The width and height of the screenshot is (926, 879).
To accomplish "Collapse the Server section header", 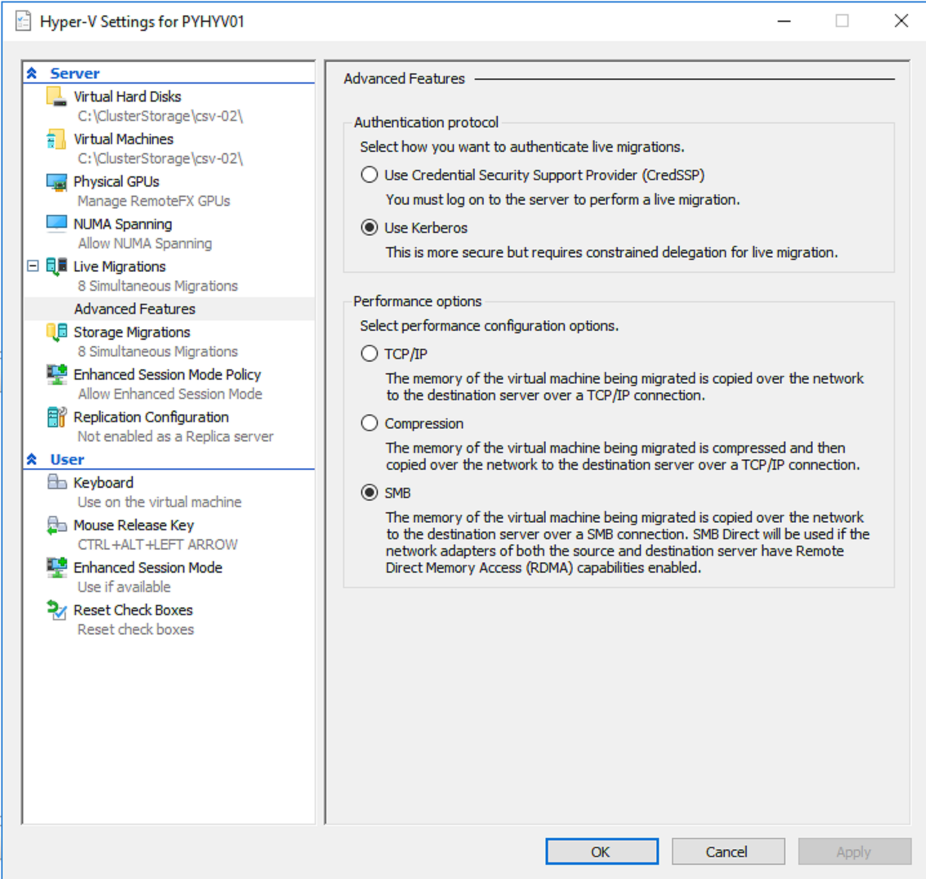I will tap(32, 73).
